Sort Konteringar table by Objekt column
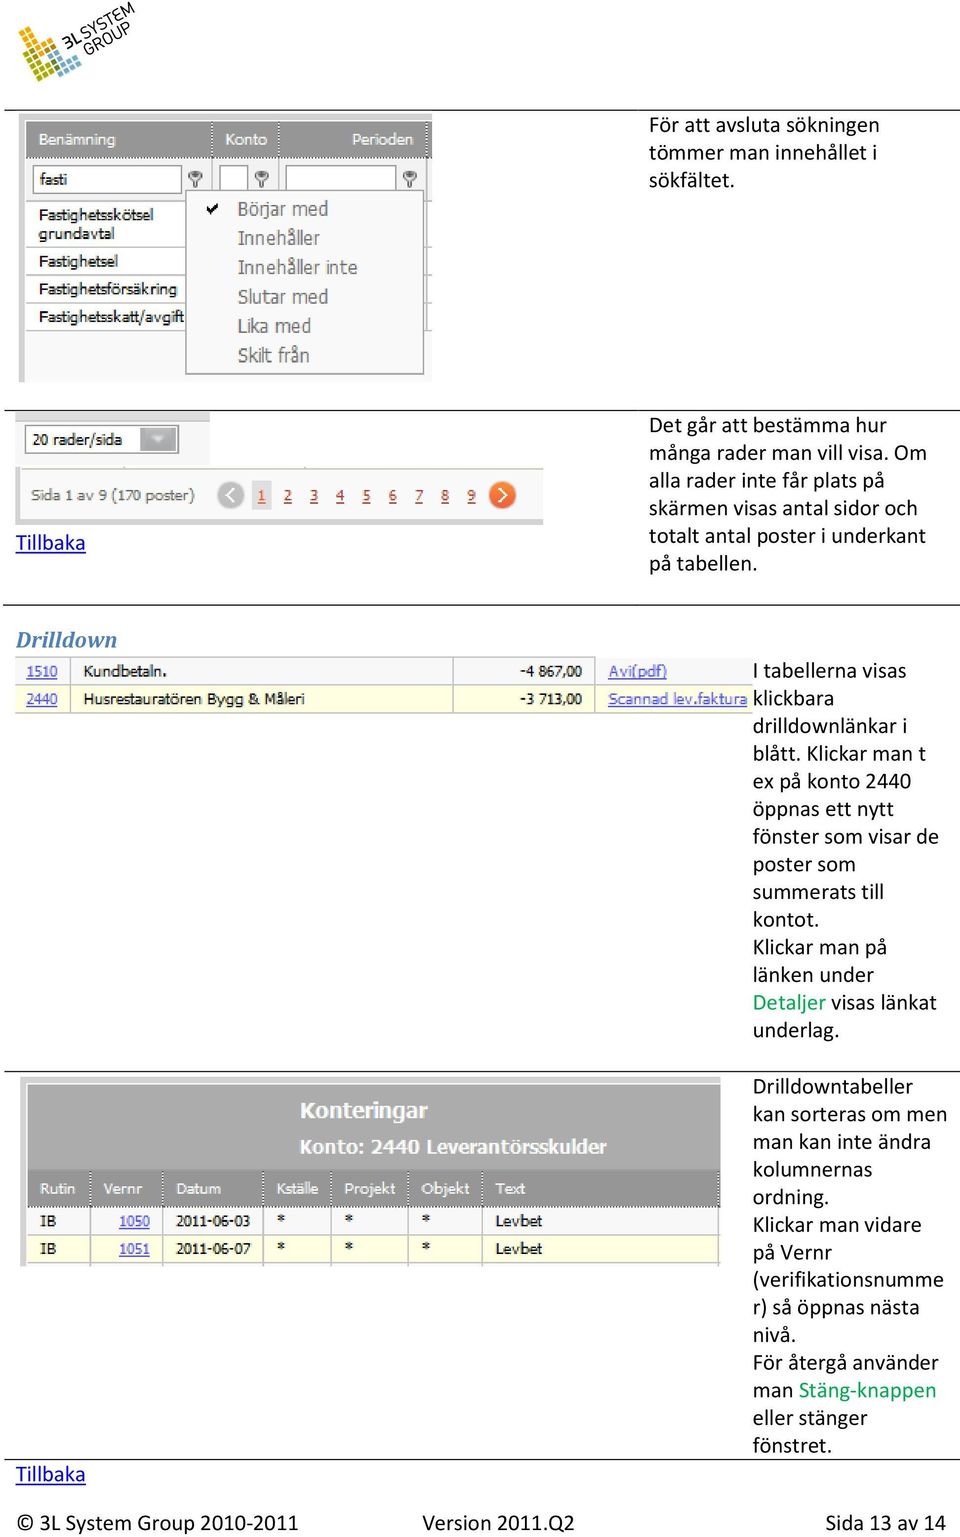960x1537 pixels. [x=446, y=1188]
